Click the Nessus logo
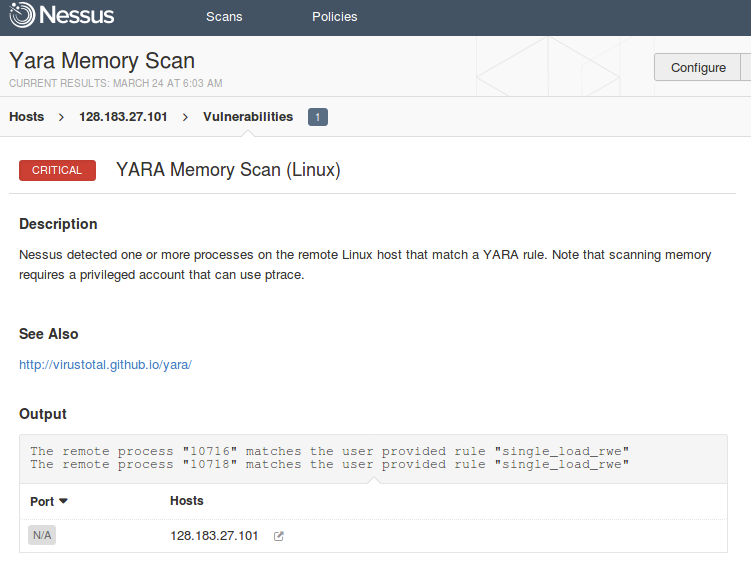 point(61,15)
